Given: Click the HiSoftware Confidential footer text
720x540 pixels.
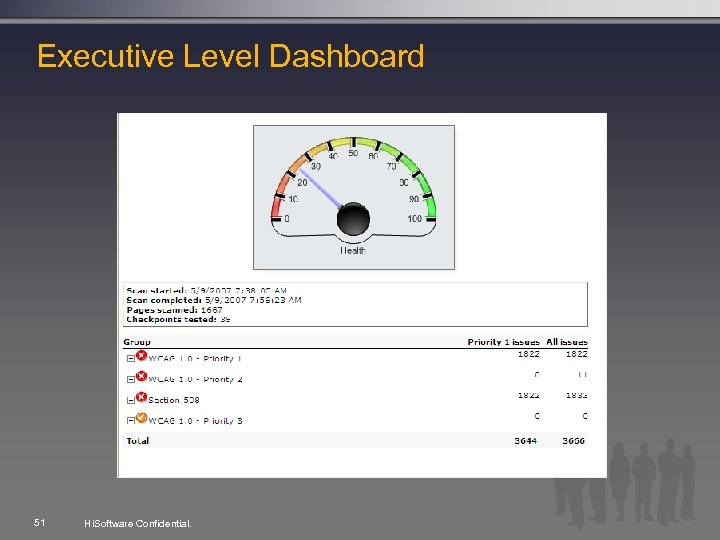Looking at the screenshot, I should tap(138, 523).
